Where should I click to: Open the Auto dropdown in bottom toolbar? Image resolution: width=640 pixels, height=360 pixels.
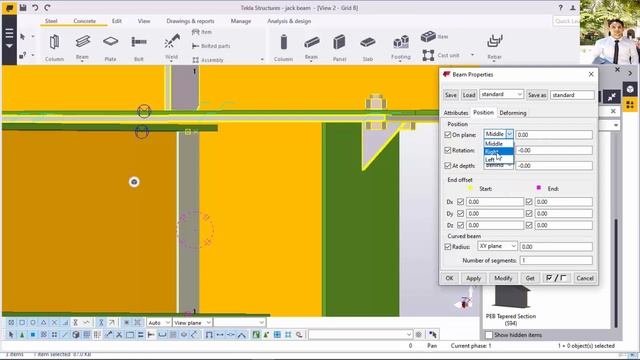point(159,322)
